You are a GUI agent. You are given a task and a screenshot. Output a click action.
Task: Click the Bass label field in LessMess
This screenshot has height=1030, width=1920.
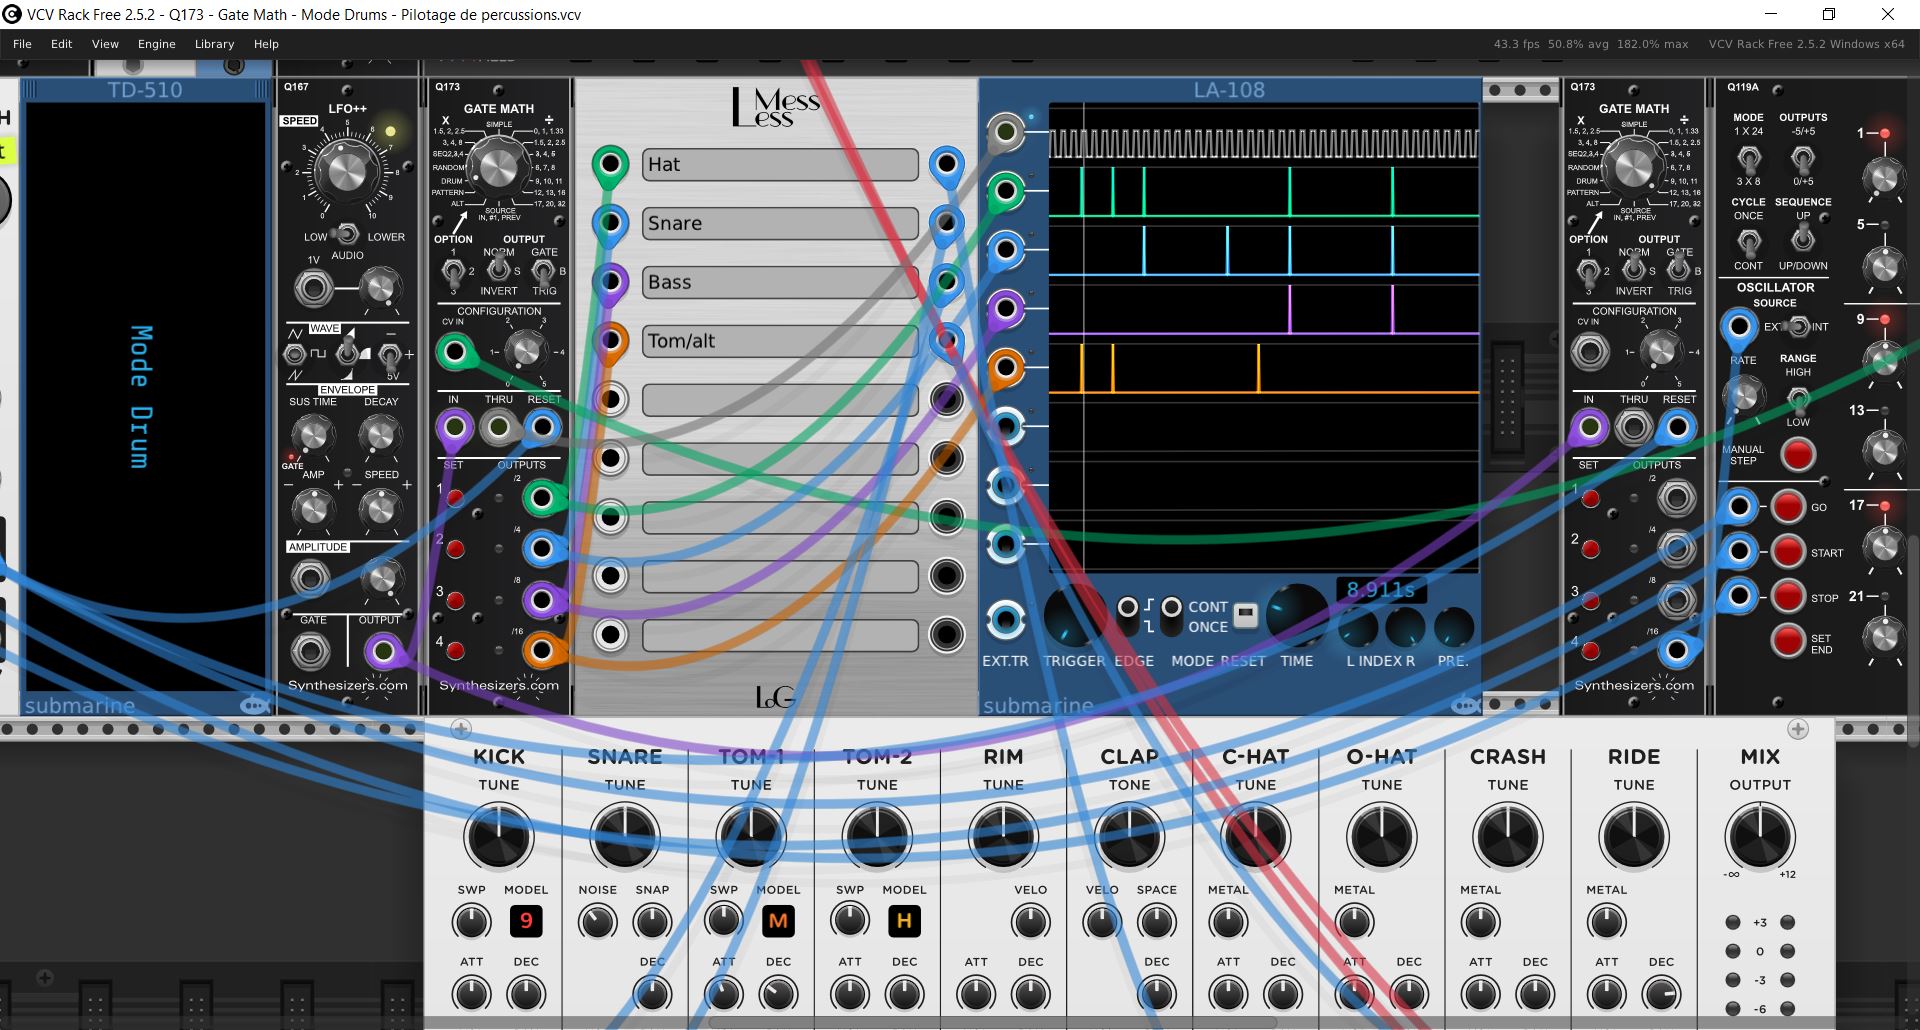tap(780, 283)
